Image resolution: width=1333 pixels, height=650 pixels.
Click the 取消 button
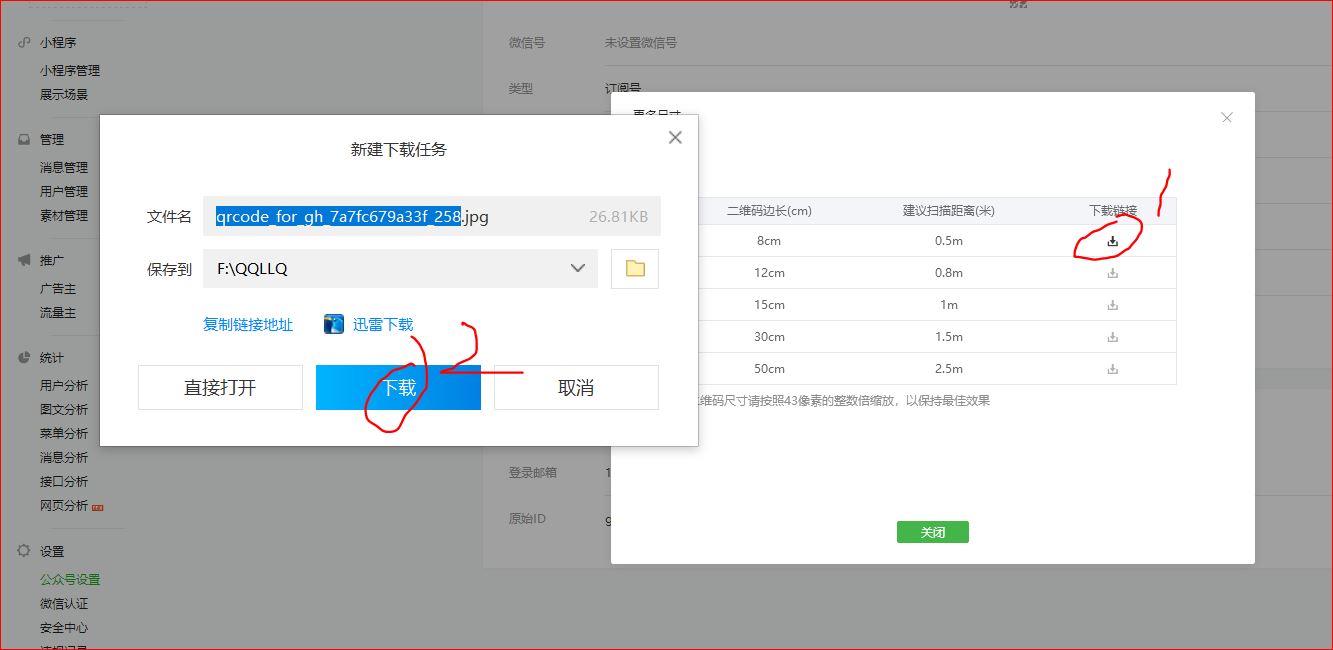576,387
